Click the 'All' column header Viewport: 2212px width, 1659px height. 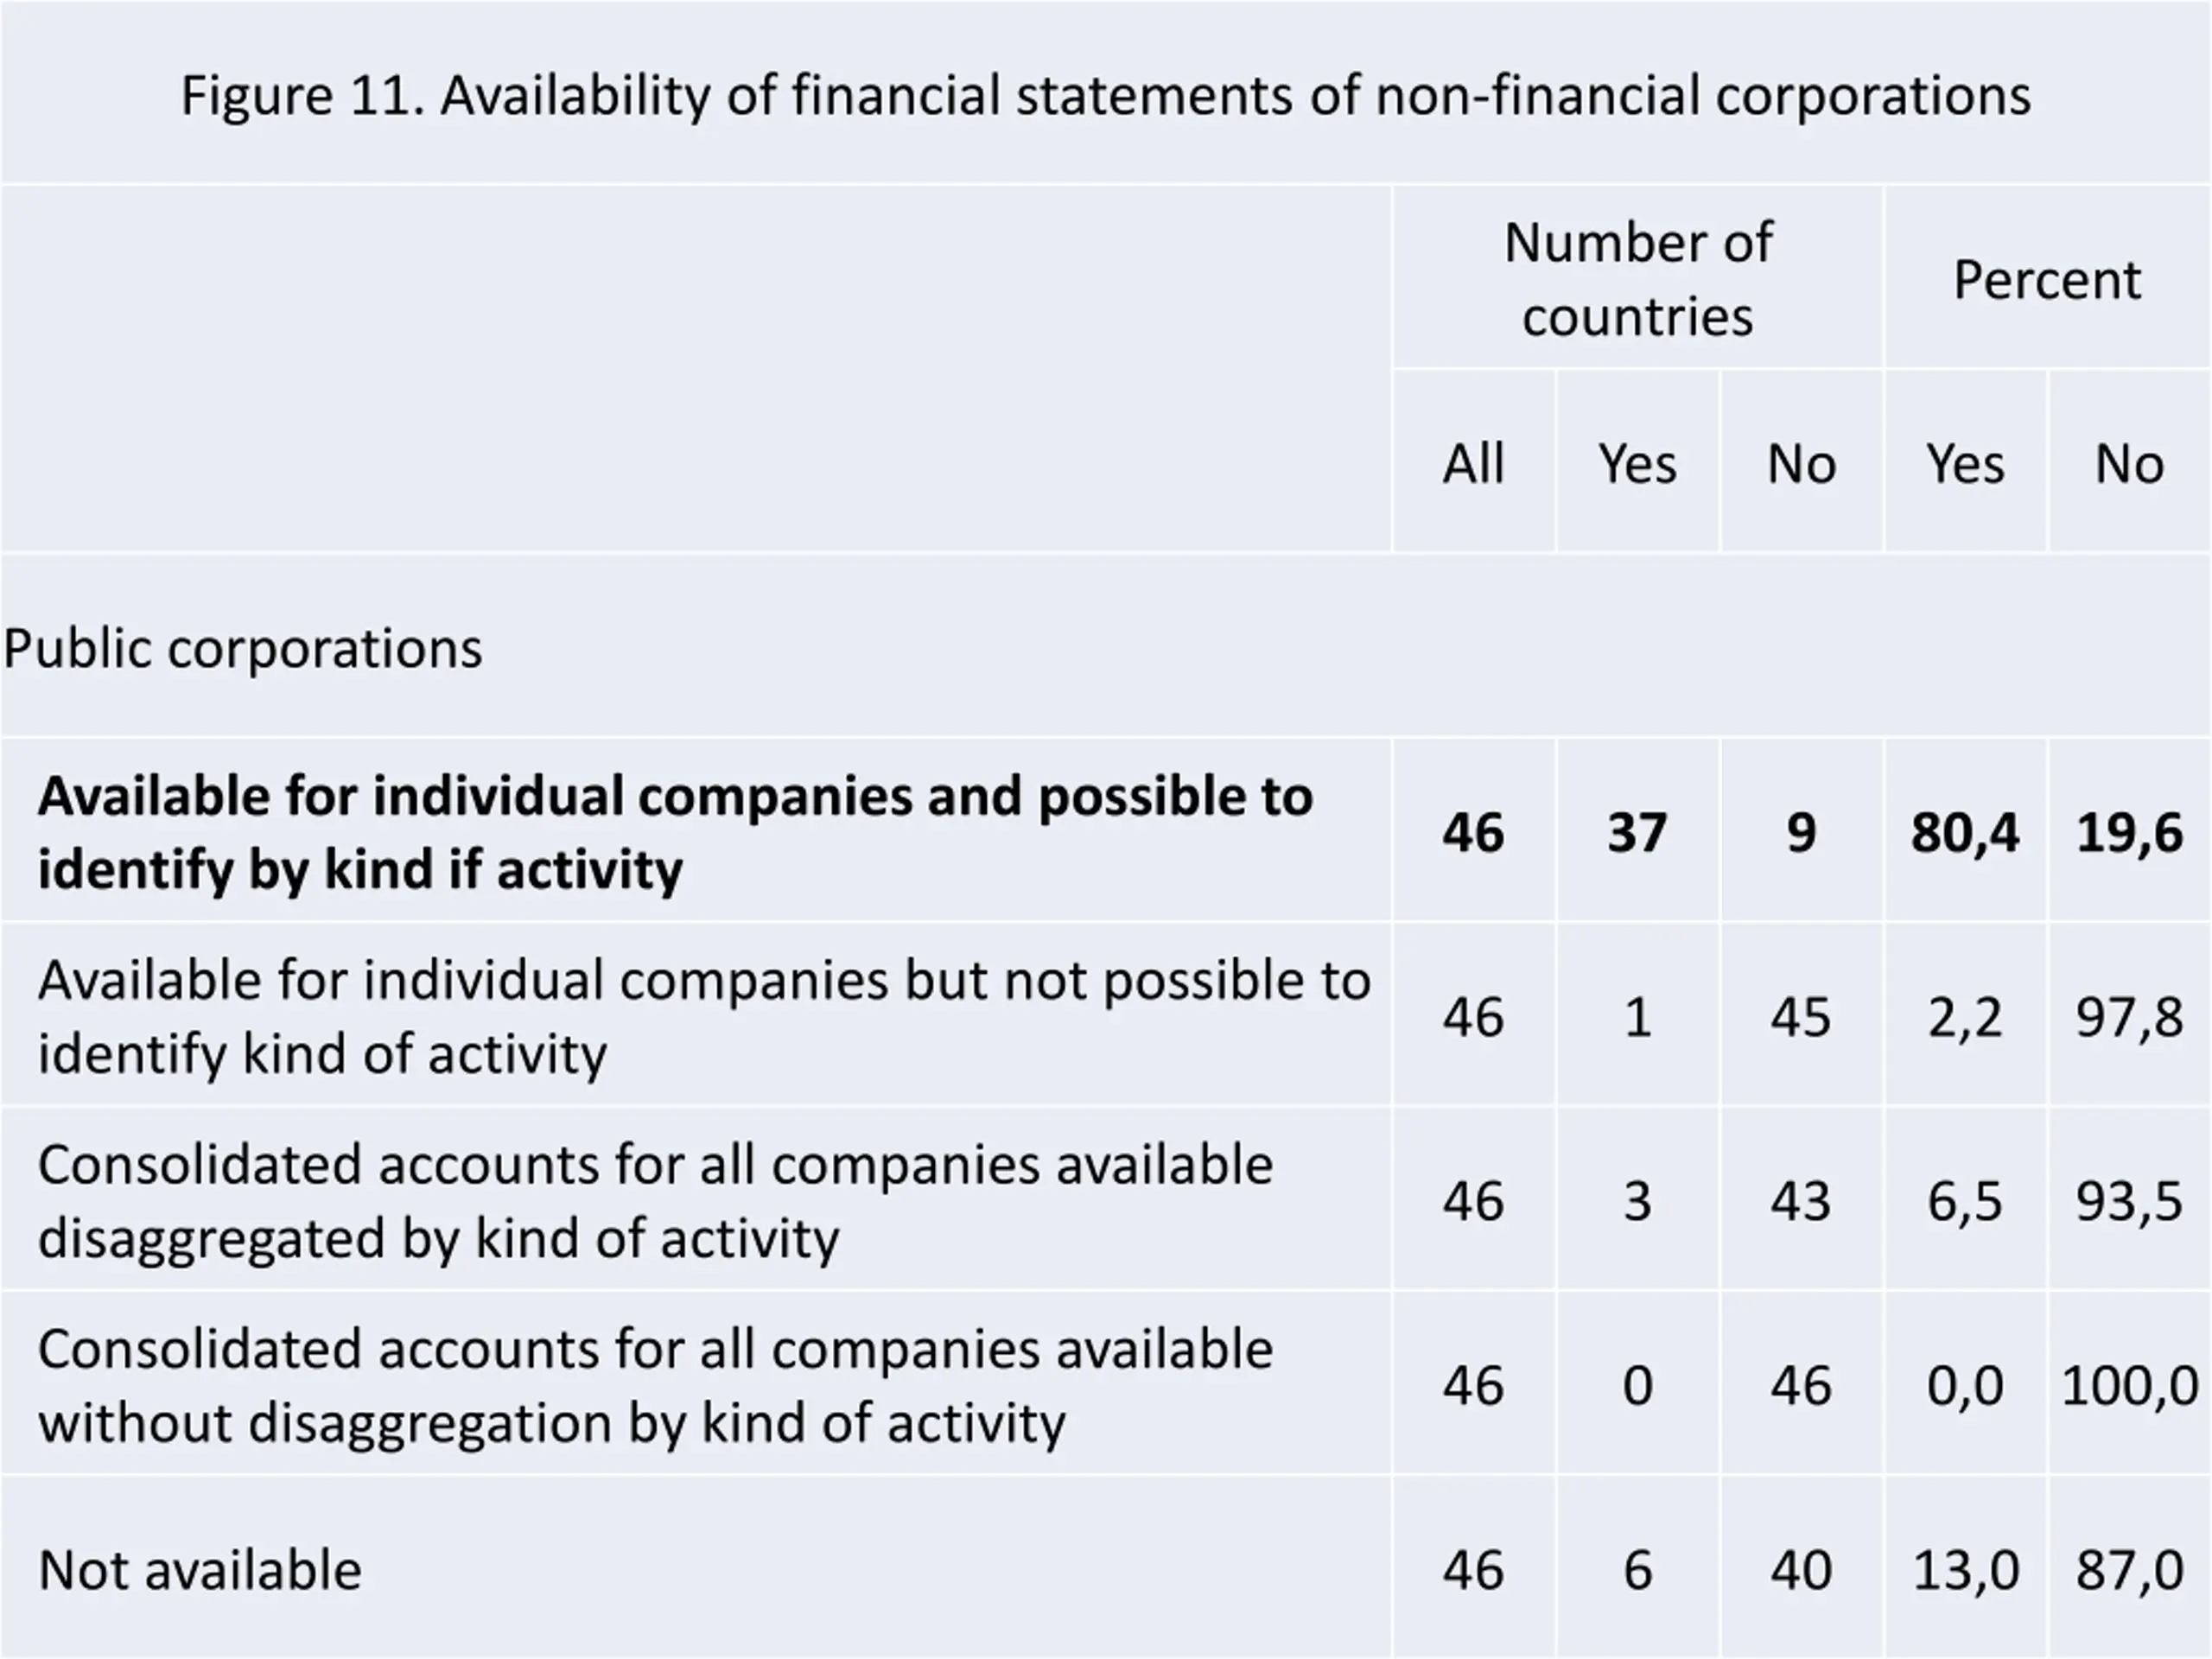coord(1473,463)
